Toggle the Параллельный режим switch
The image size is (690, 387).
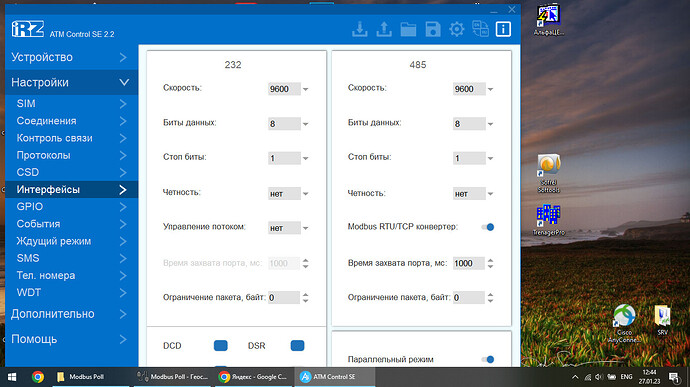pos(488,359)
